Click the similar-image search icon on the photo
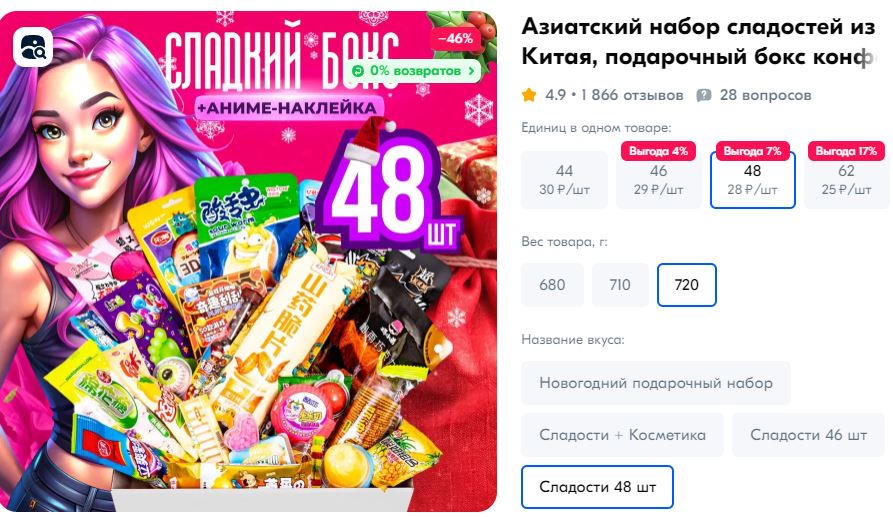The image size is (893, 517). click(x=32, y=47)
